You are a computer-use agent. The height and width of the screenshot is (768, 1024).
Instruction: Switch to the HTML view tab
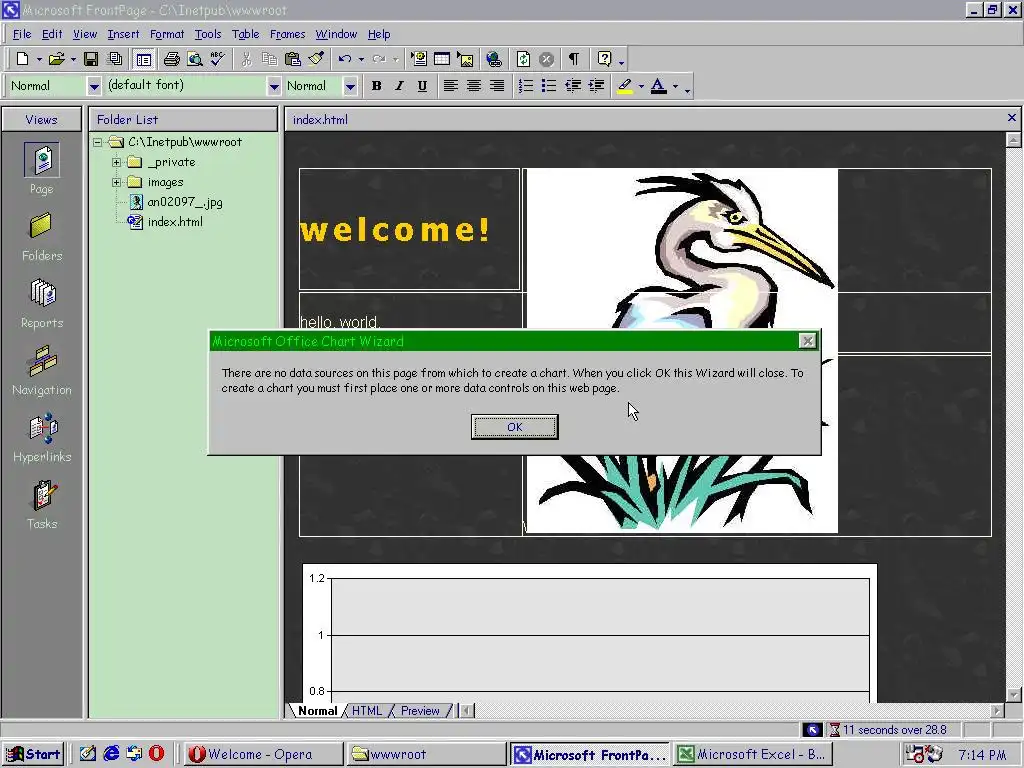366,711
